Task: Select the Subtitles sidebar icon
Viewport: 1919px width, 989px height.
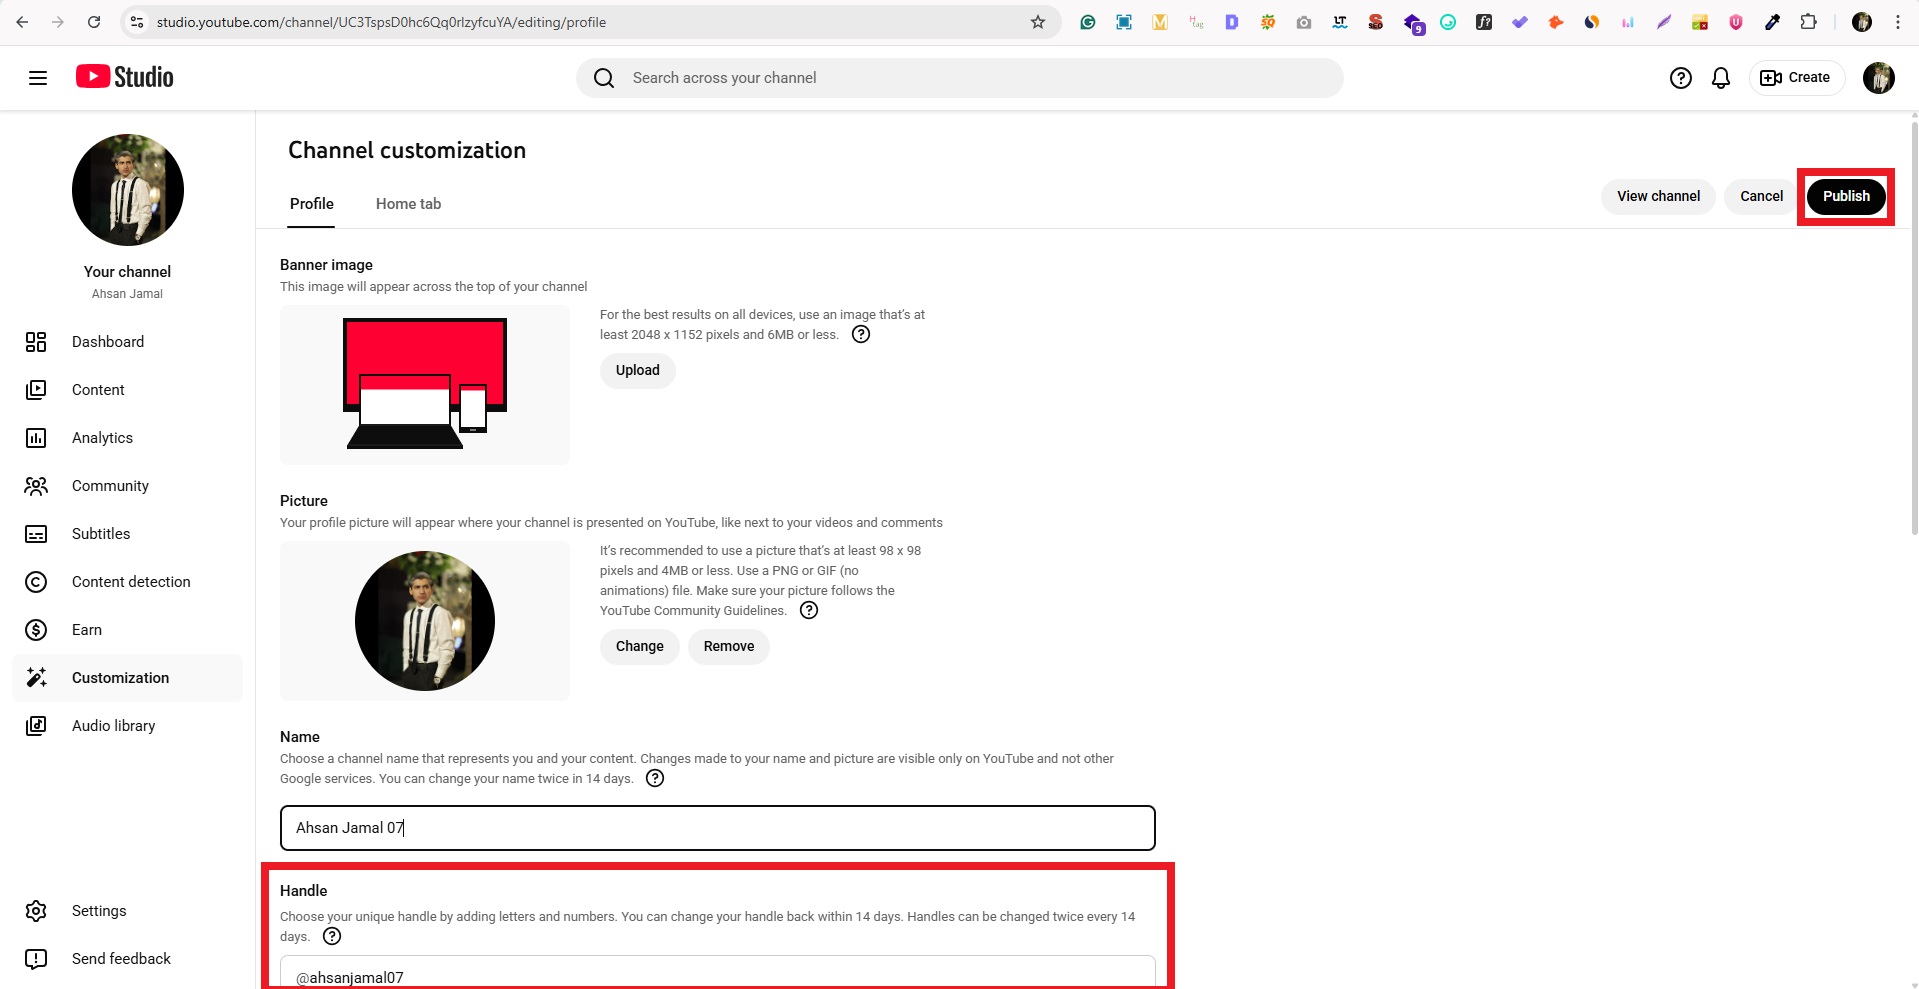Action: 36,534
